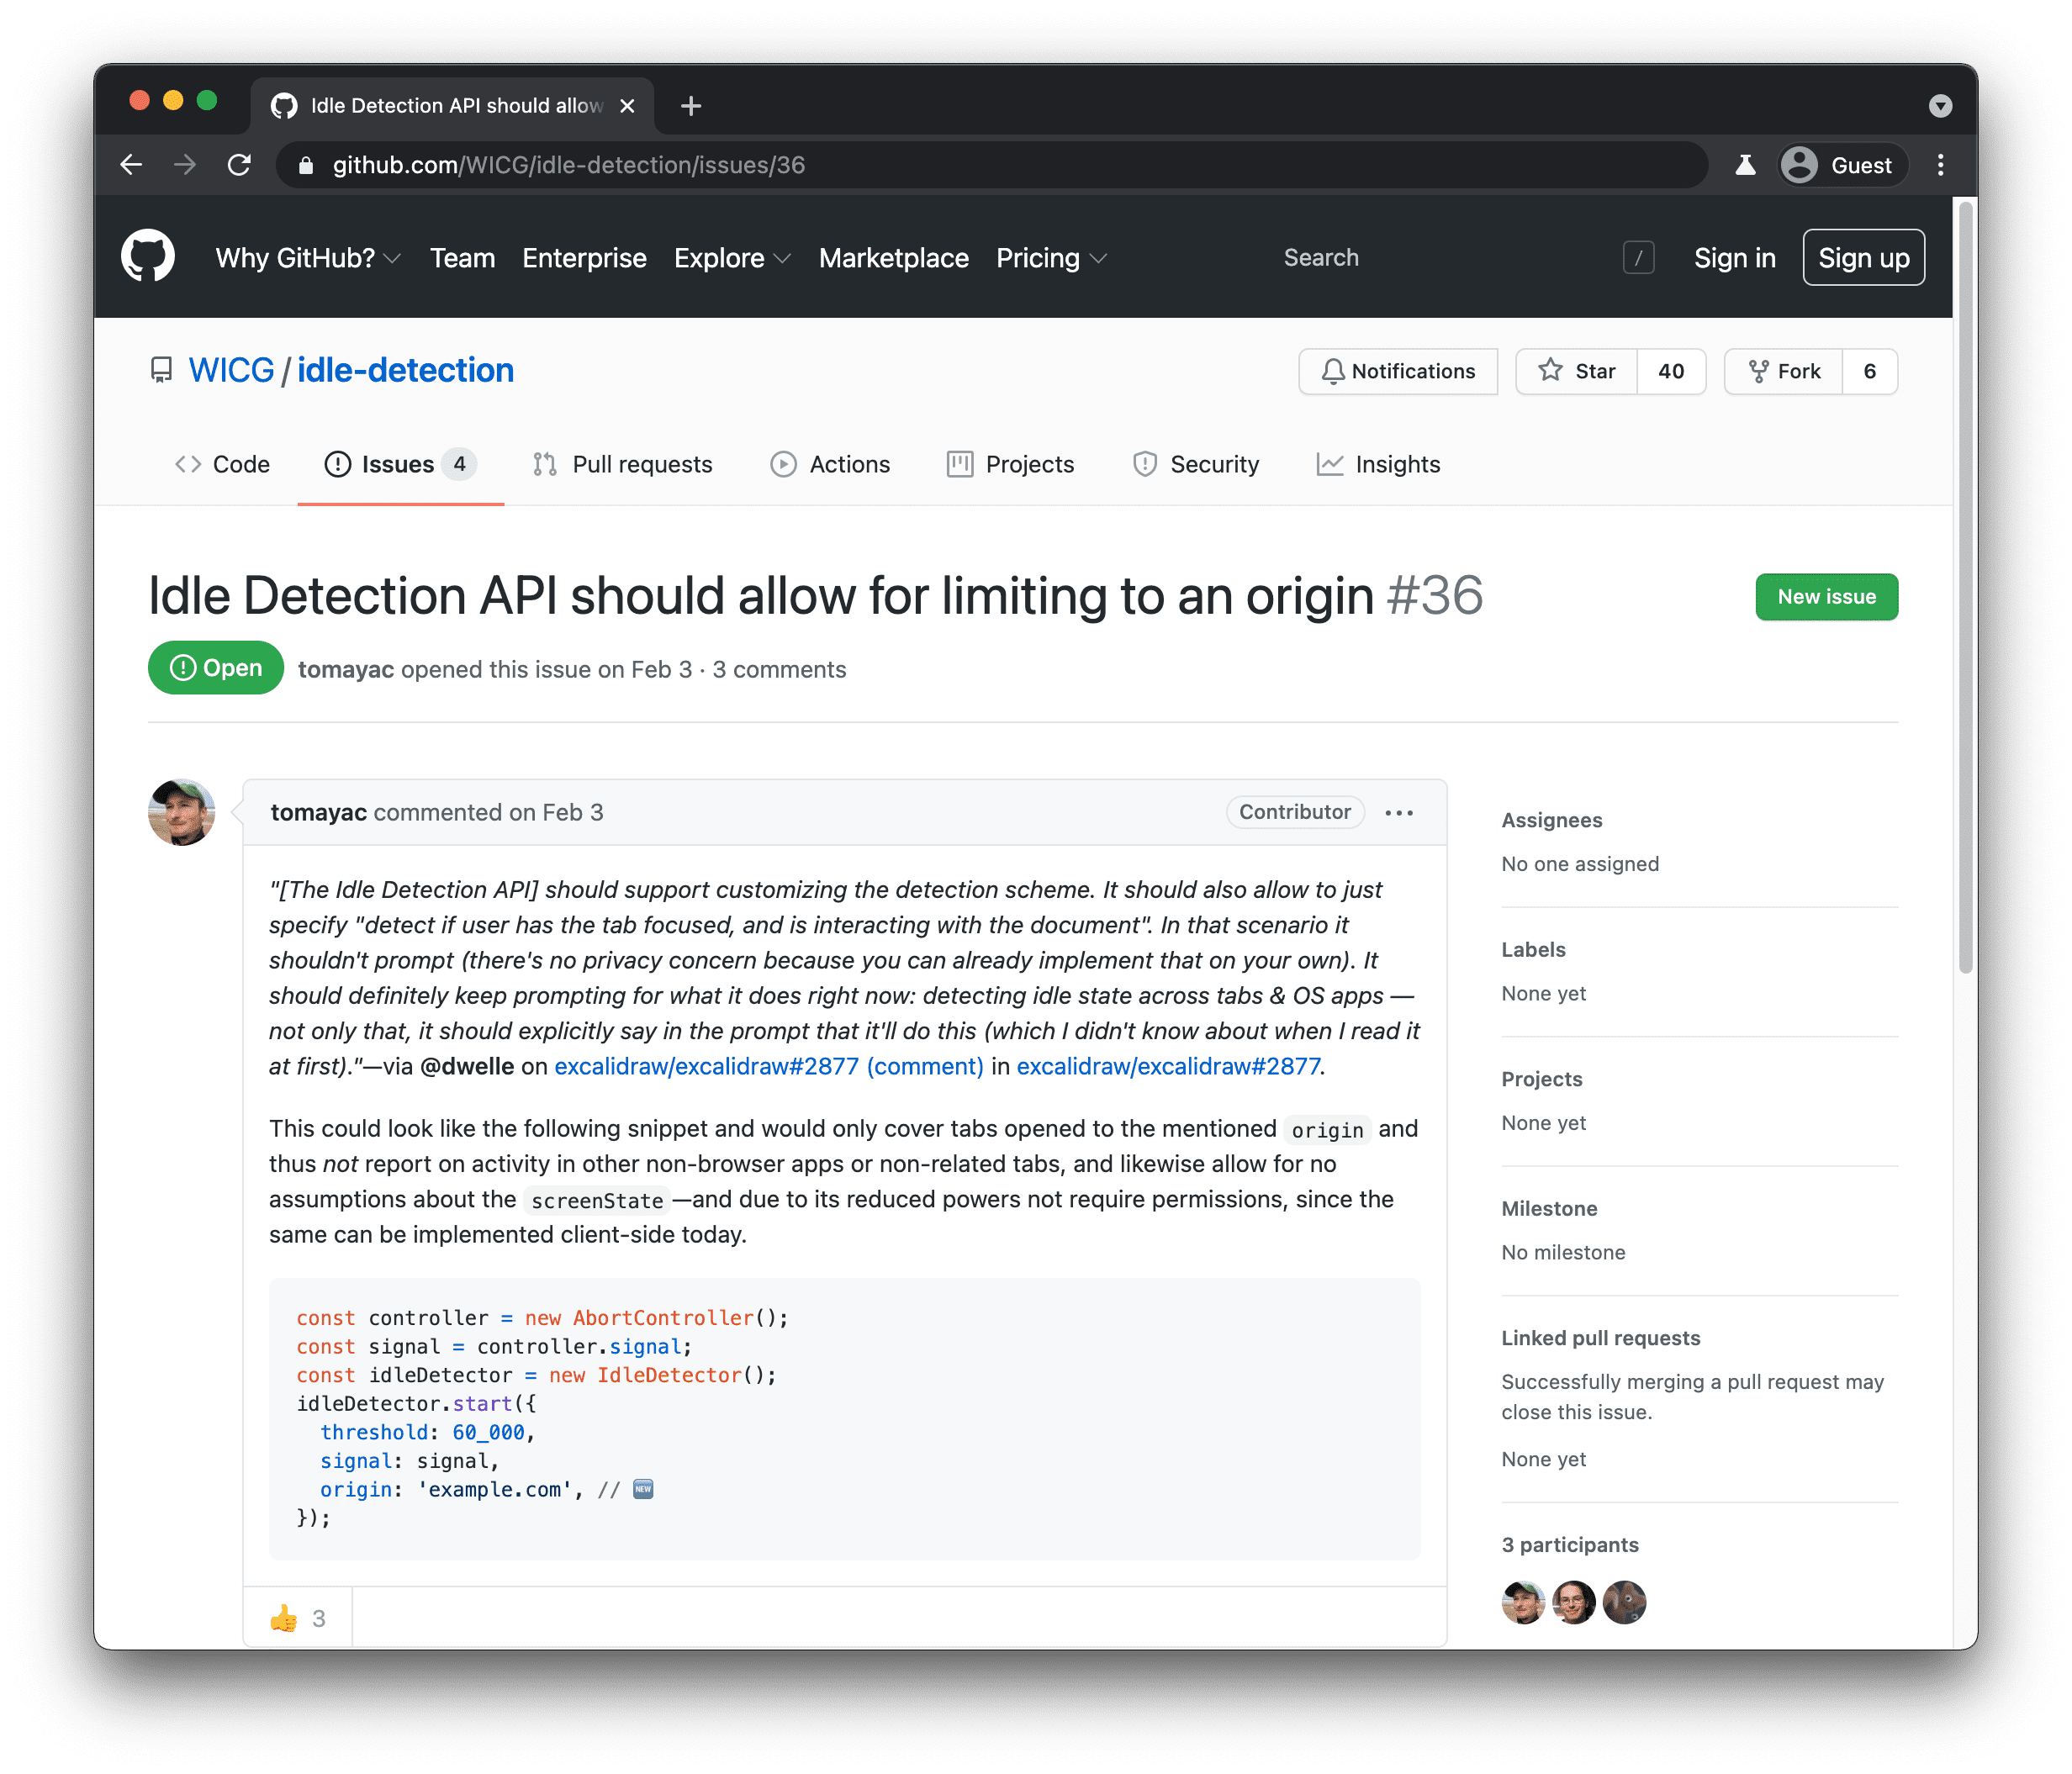Expand Explore navigation dropdown

coord(729,259)
